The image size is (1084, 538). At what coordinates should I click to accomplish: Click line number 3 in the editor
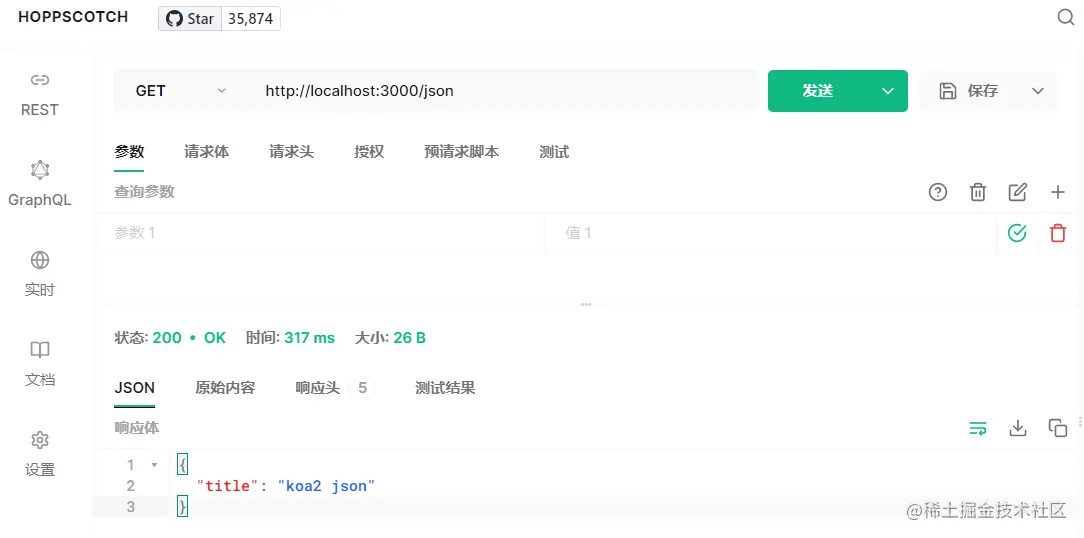tap(131, 507)
